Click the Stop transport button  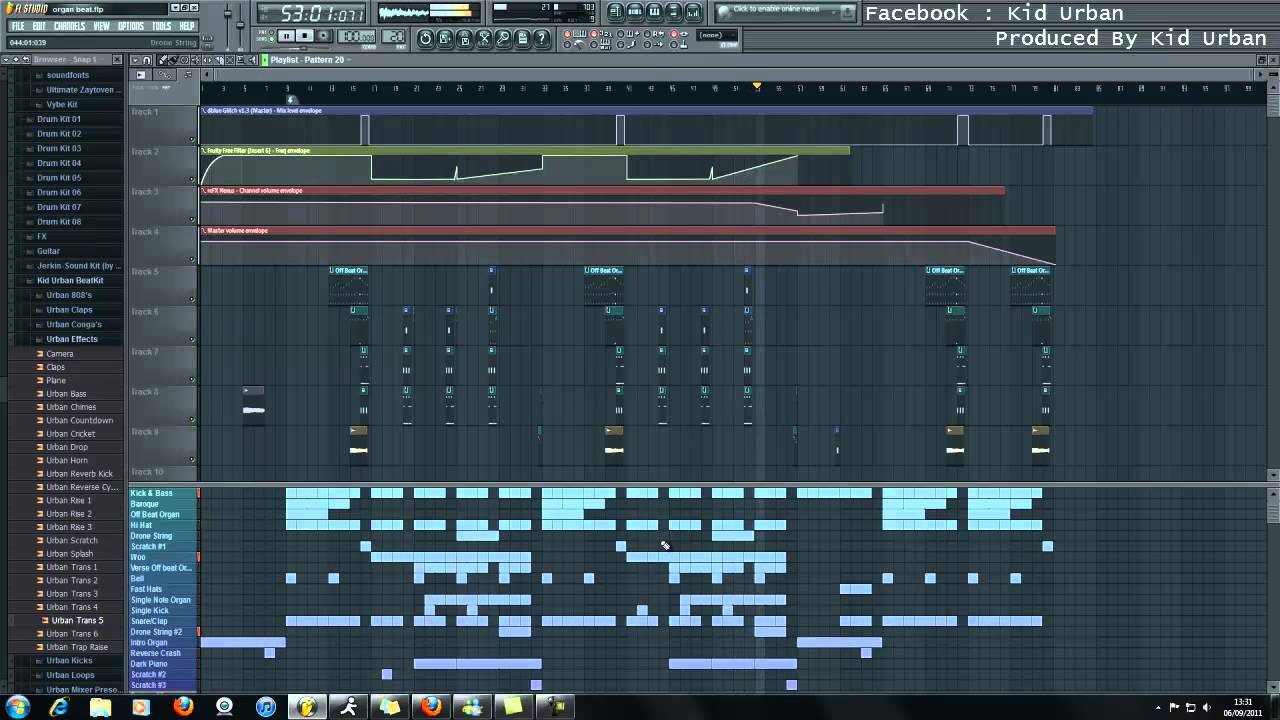[305, 36]
